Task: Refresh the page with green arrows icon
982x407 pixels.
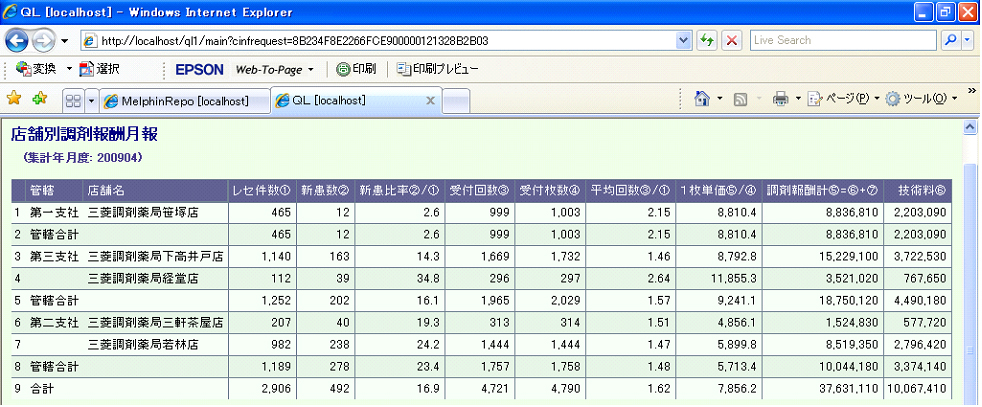Action: [x=706, y=41]
